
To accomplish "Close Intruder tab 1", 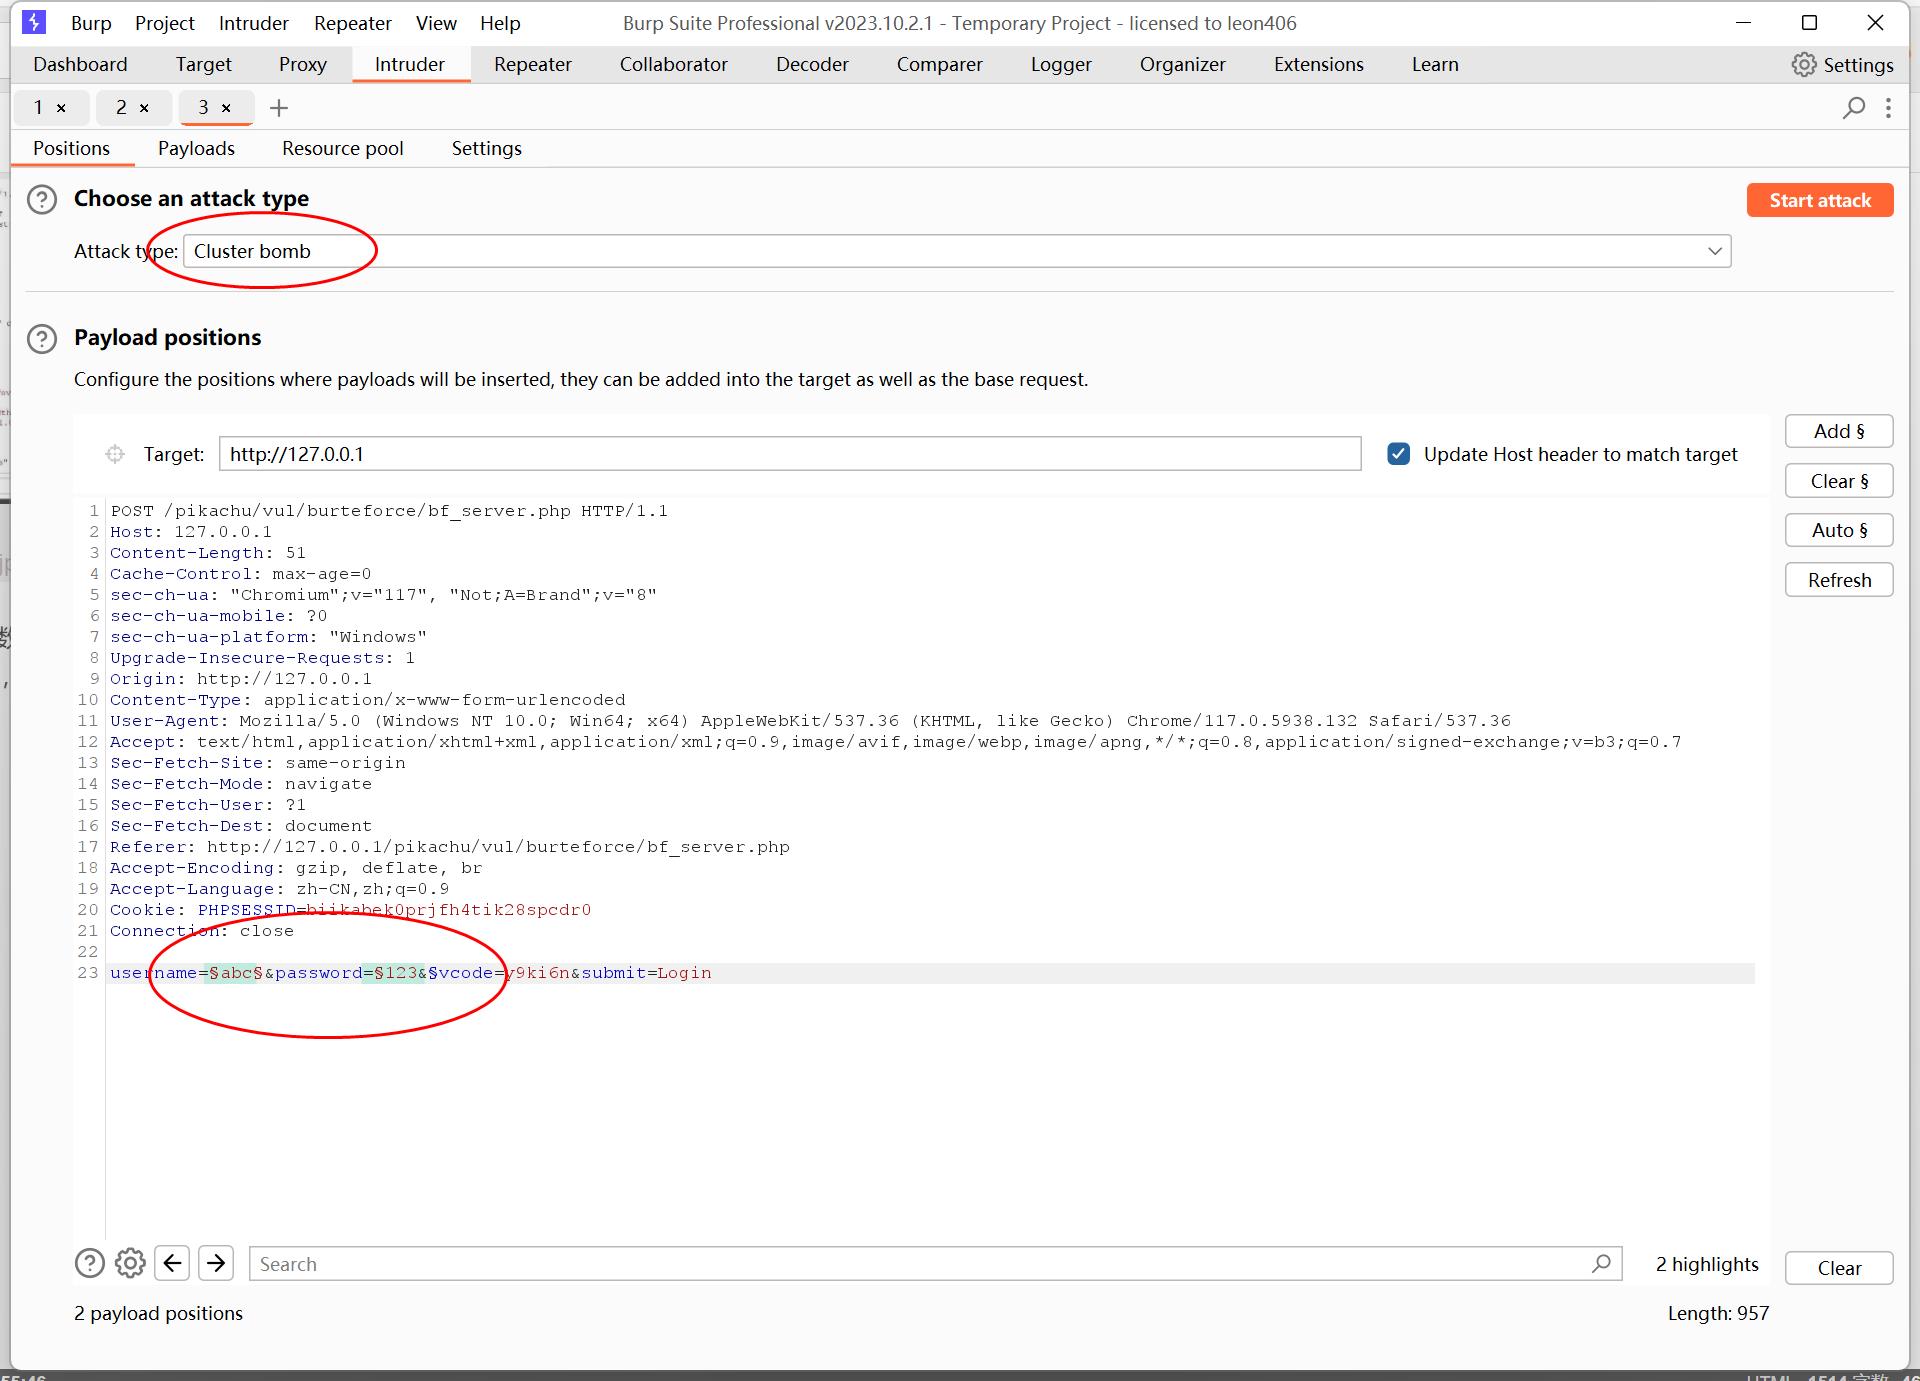I will [x=61, y=108].
